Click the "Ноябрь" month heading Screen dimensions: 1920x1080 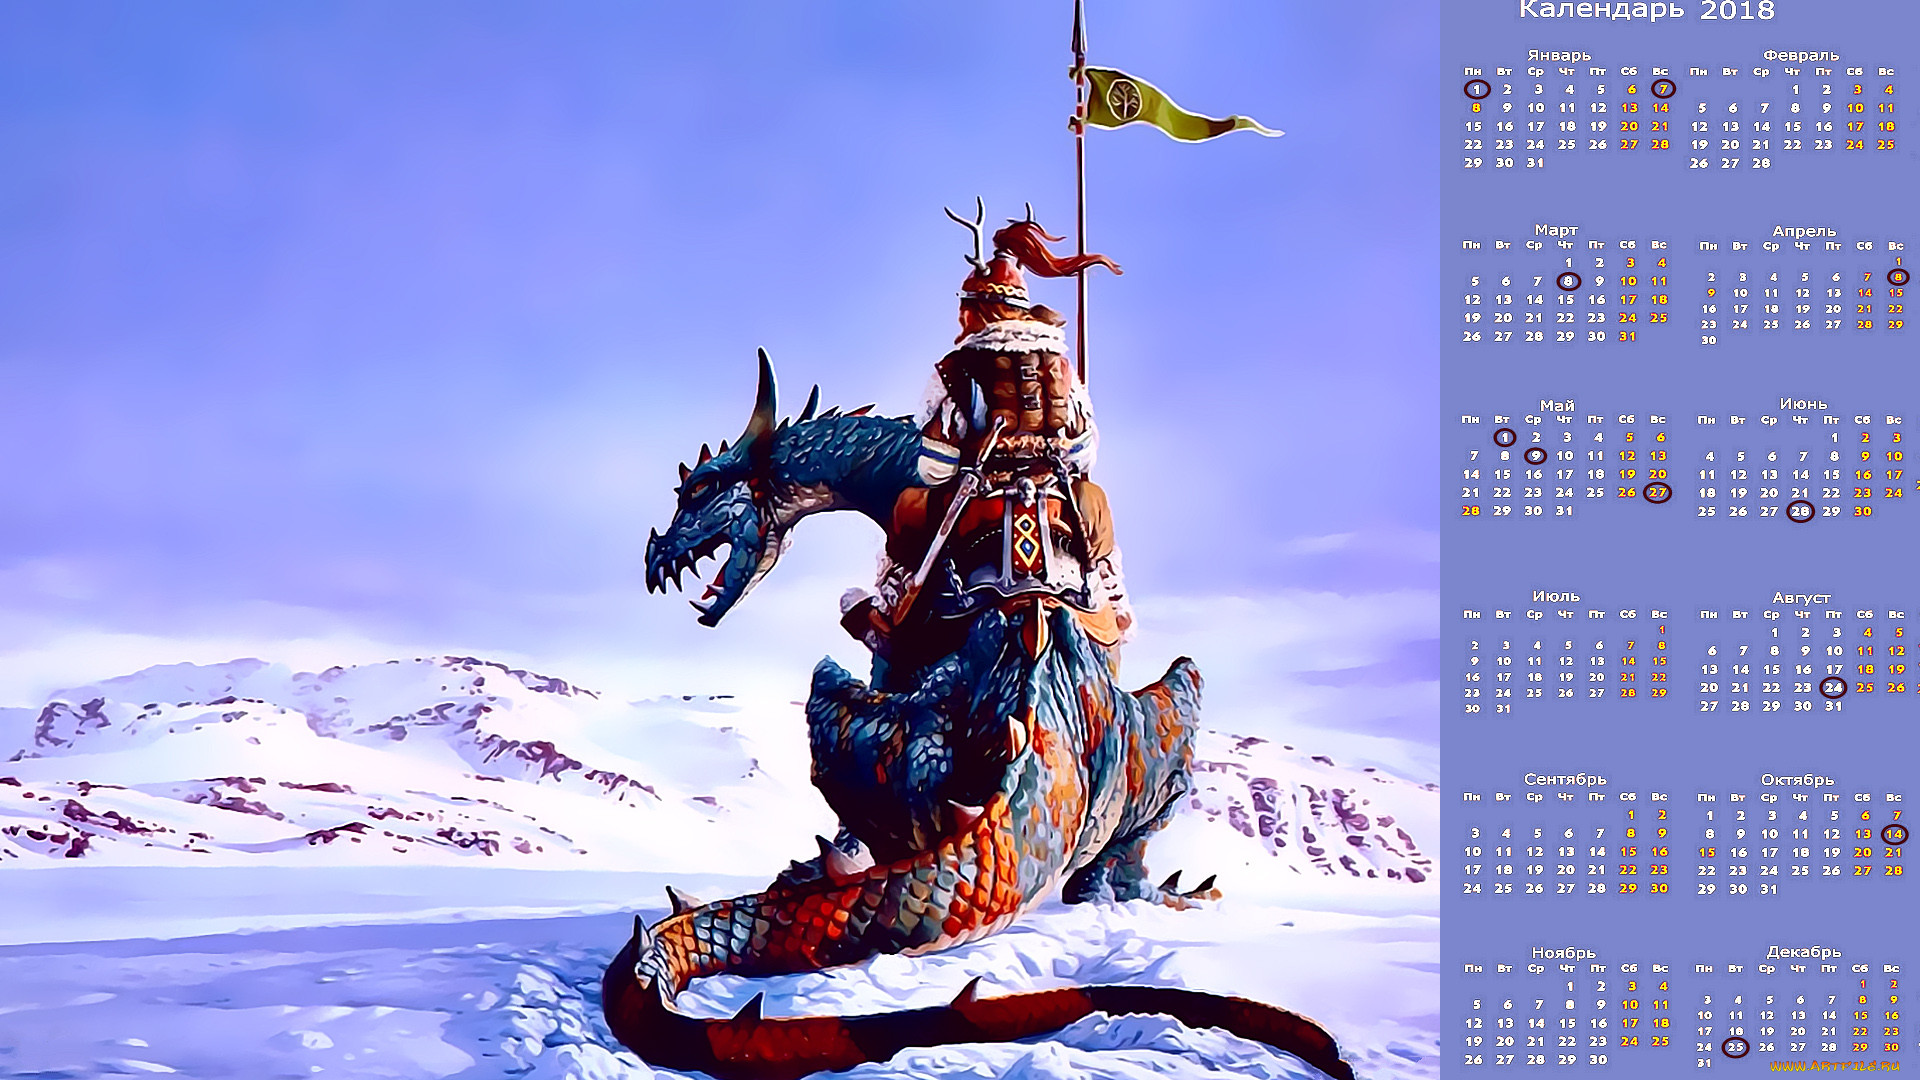1563,953
